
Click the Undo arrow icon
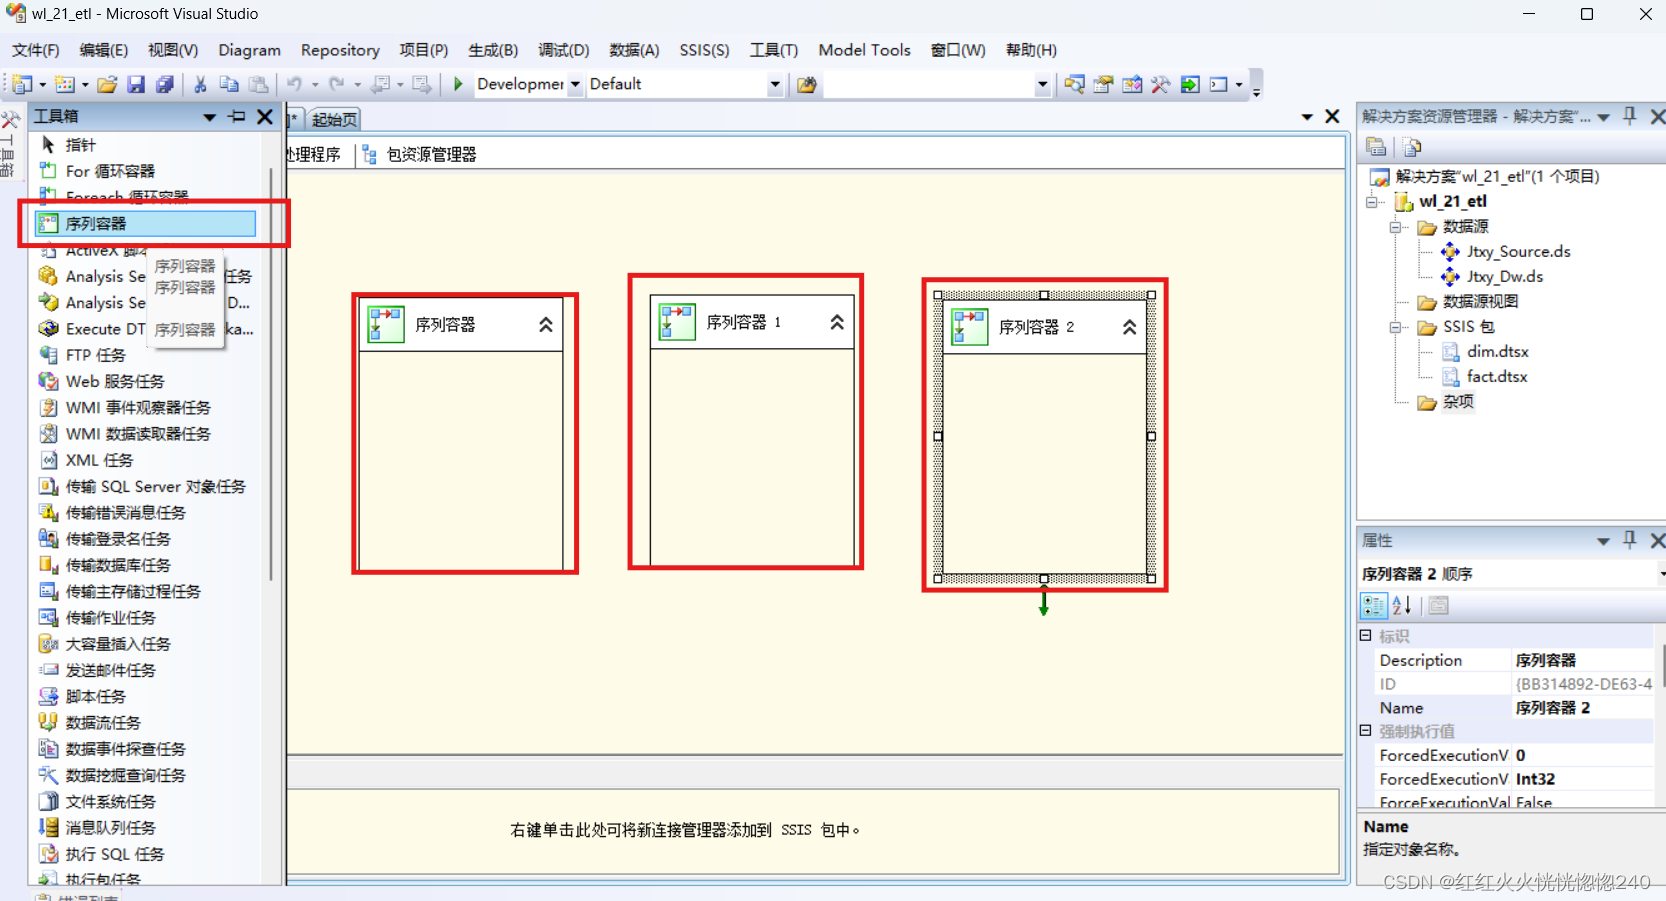294,85
